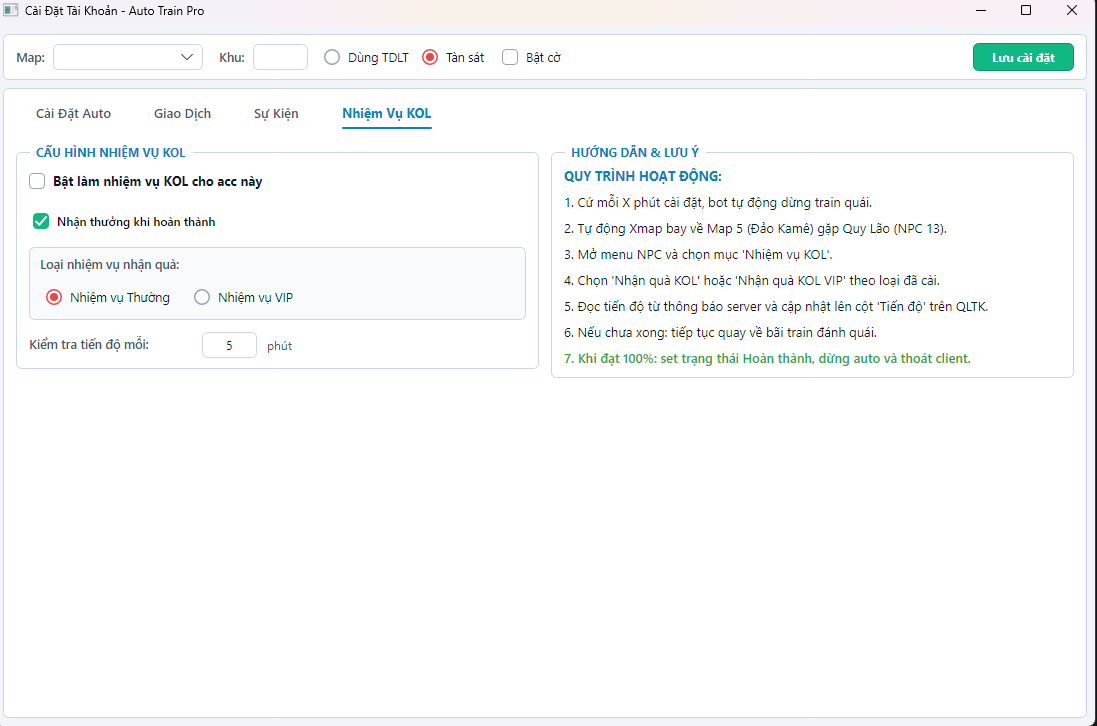Screen dimensions: 1097x726
Task: Click the Khu input field
Action: 281,57
